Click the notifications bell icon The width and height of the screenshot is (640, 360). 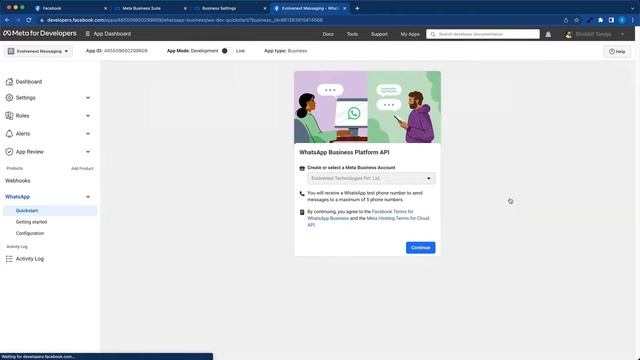[x=548, y=34]
